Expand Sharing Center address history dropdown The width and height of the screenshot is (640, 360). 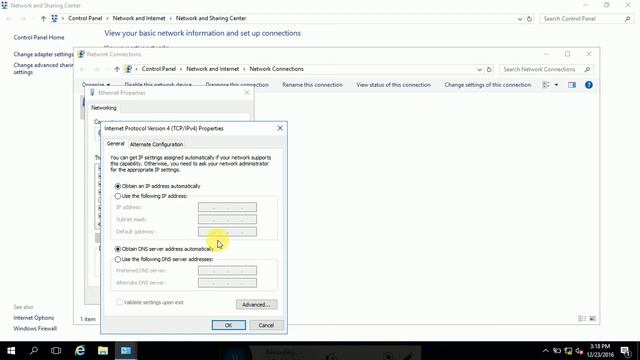click(520, 19)
